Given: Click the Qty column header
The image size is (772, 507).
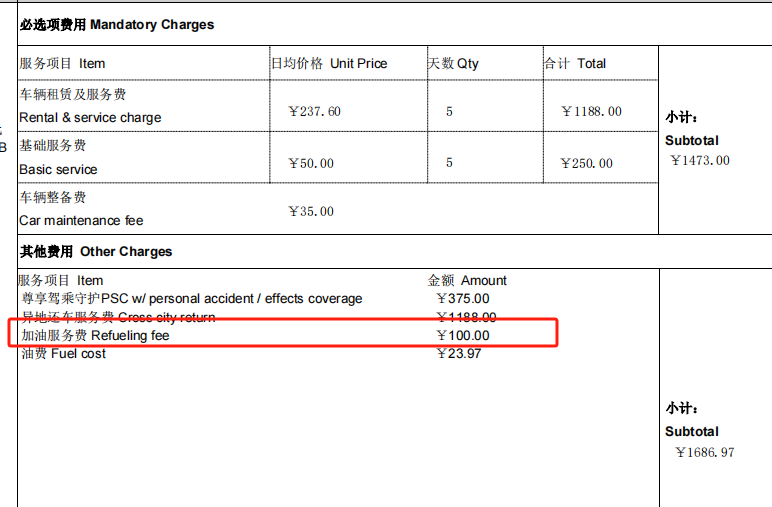Looking at the screenshot, I should tap(453, 63).
